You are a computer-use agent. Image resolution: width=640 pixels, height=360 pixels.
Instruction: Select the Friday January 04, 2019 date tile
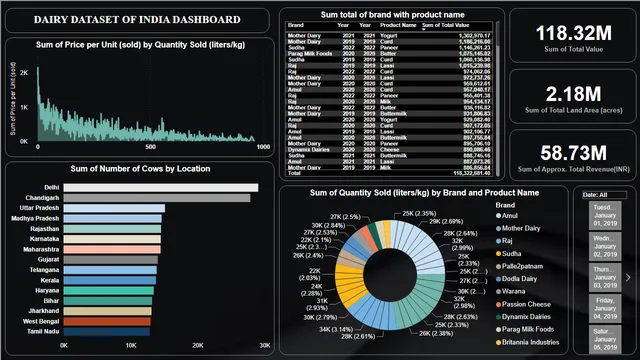pos(605,308)
